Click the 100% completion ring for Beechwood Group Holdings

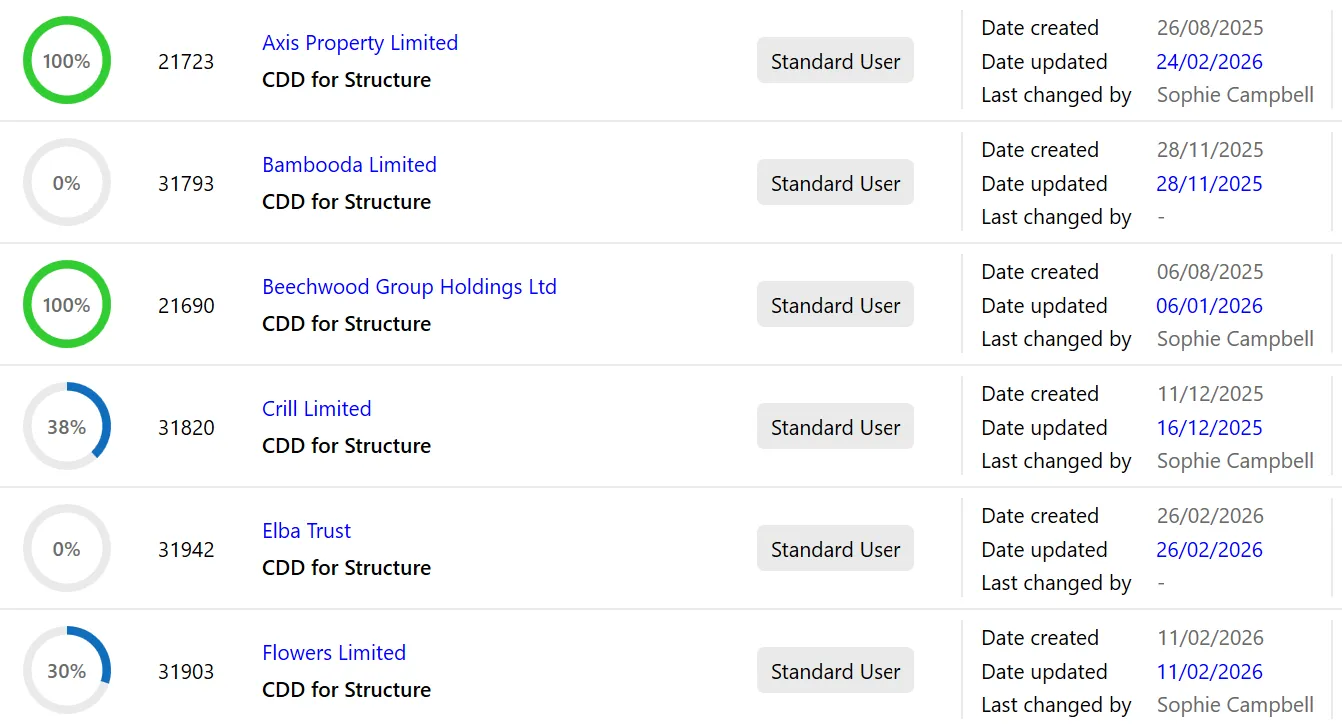pos(66,304)
